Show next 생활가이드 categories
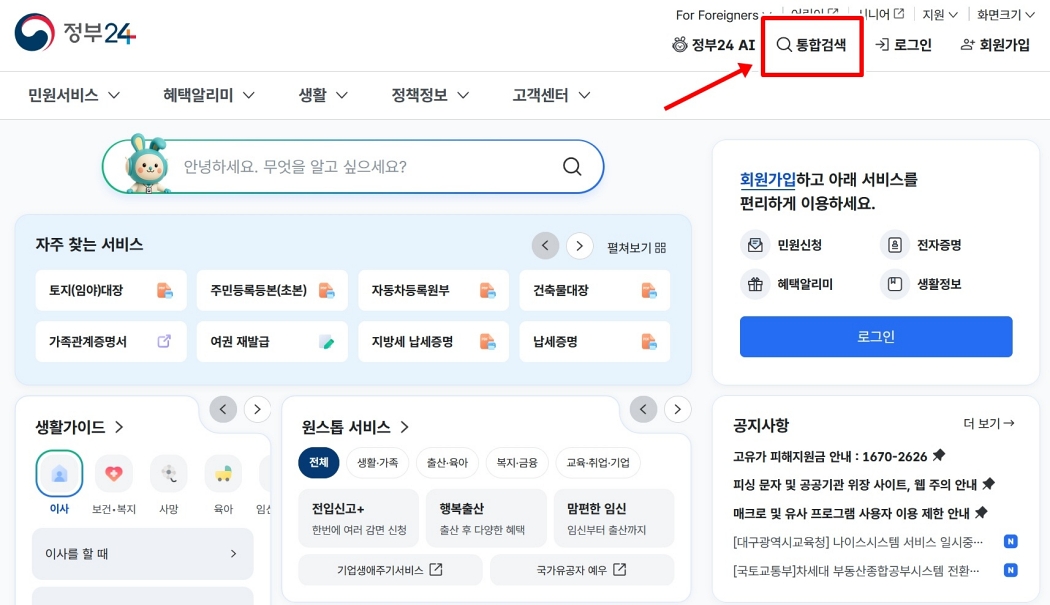 (x=257, y=409)
